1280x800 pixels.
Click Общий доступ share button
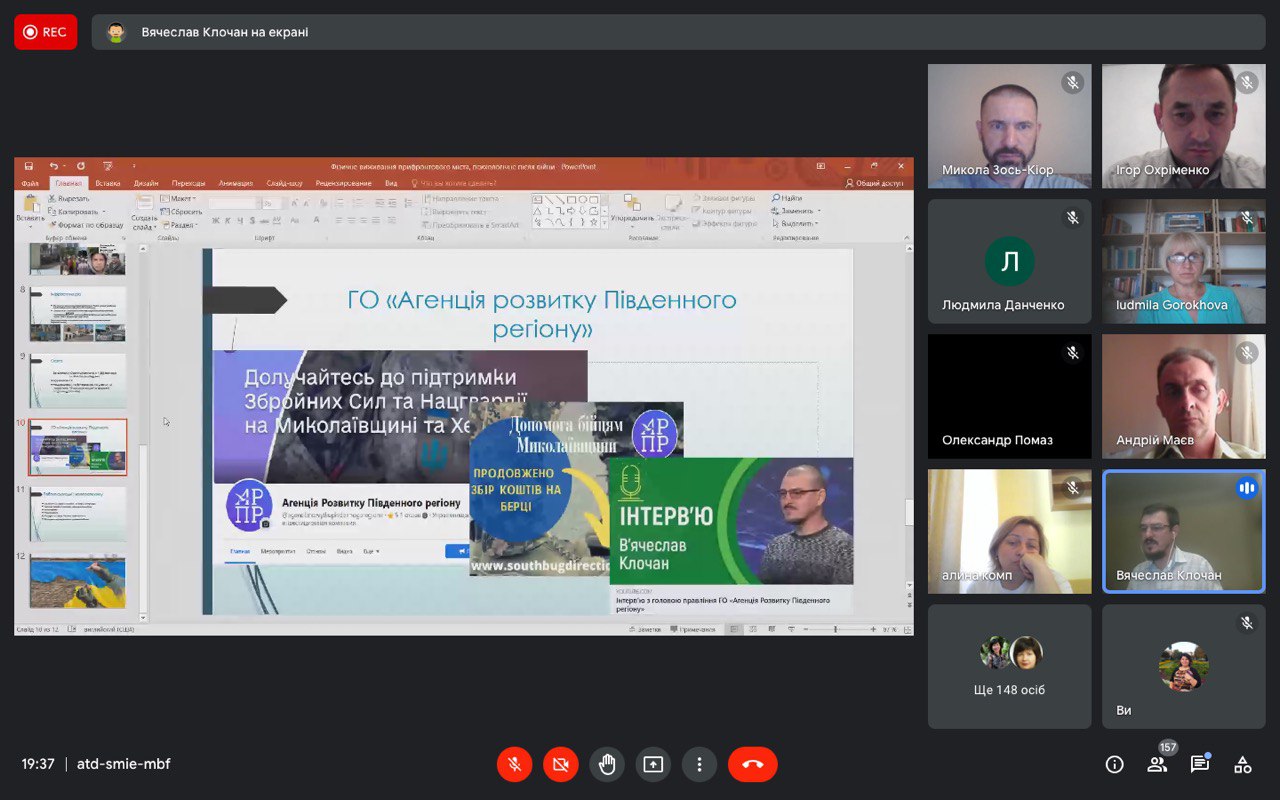click(874, 183)
